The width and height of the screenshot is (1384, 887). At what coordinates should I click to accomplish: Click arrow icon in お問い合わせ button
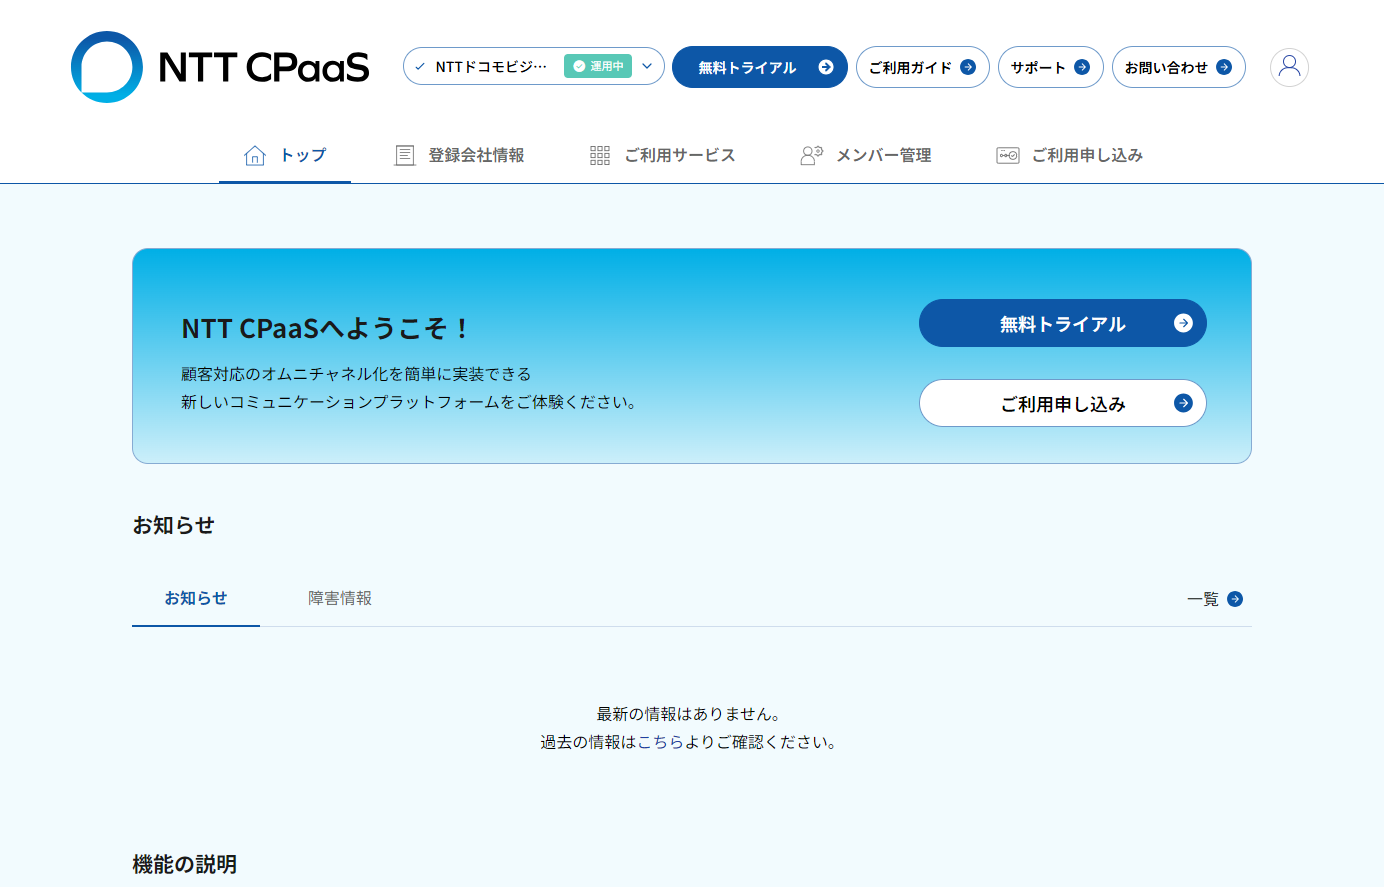click(x=1224, y=67)
